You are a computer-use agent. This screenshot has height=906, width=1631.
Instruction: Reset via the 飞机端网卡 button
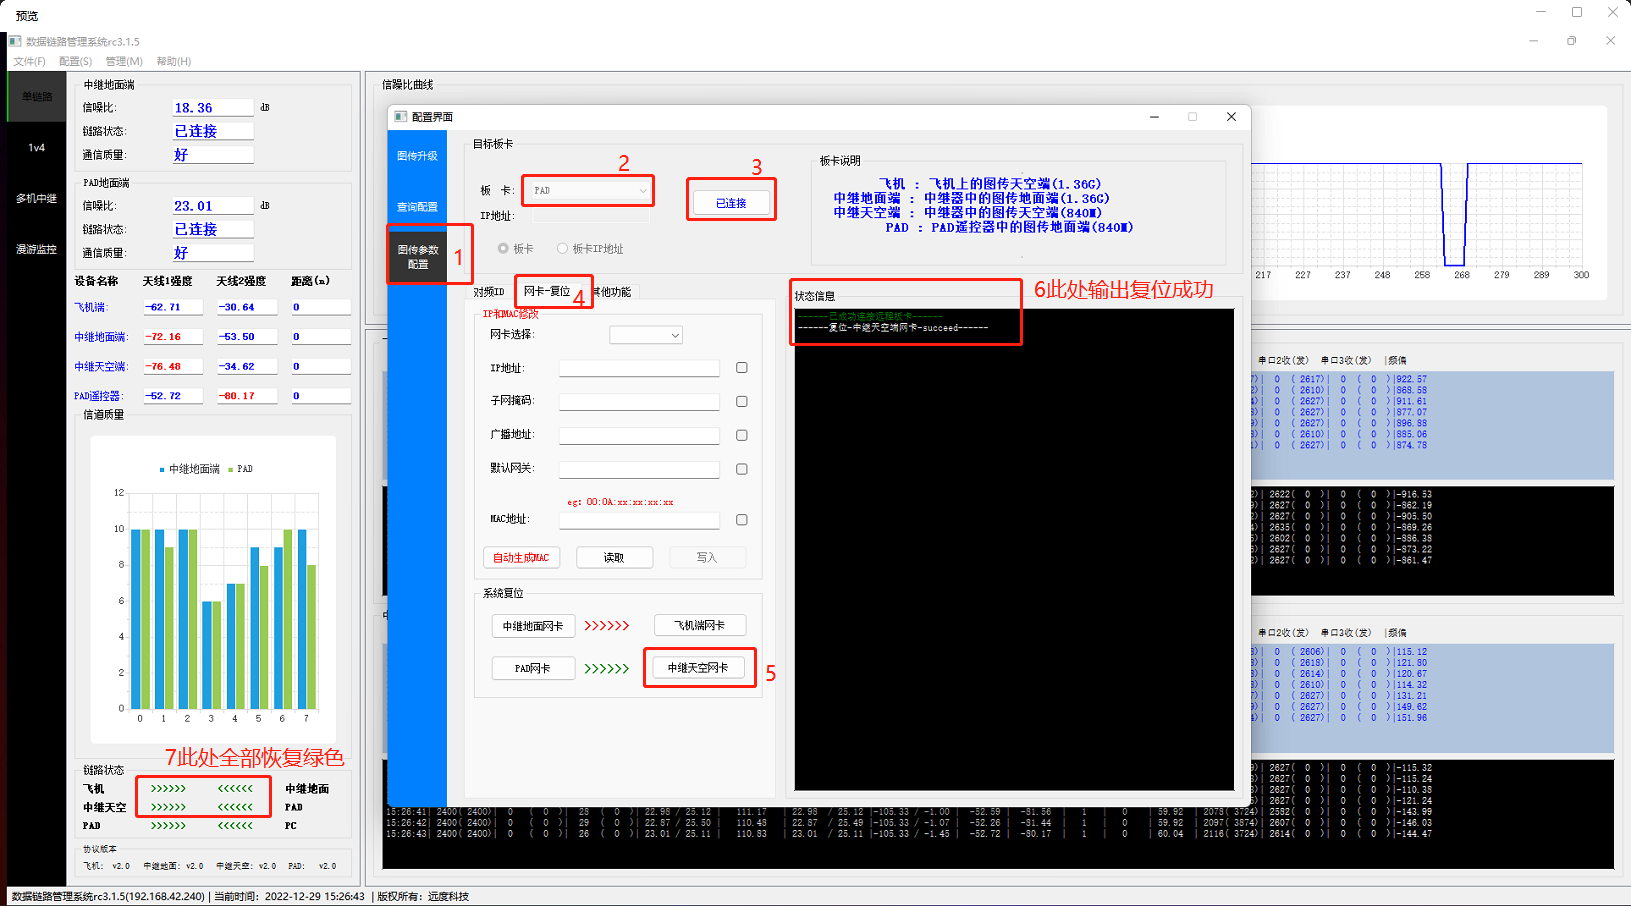pyautogui.click(x=700, y=626)
